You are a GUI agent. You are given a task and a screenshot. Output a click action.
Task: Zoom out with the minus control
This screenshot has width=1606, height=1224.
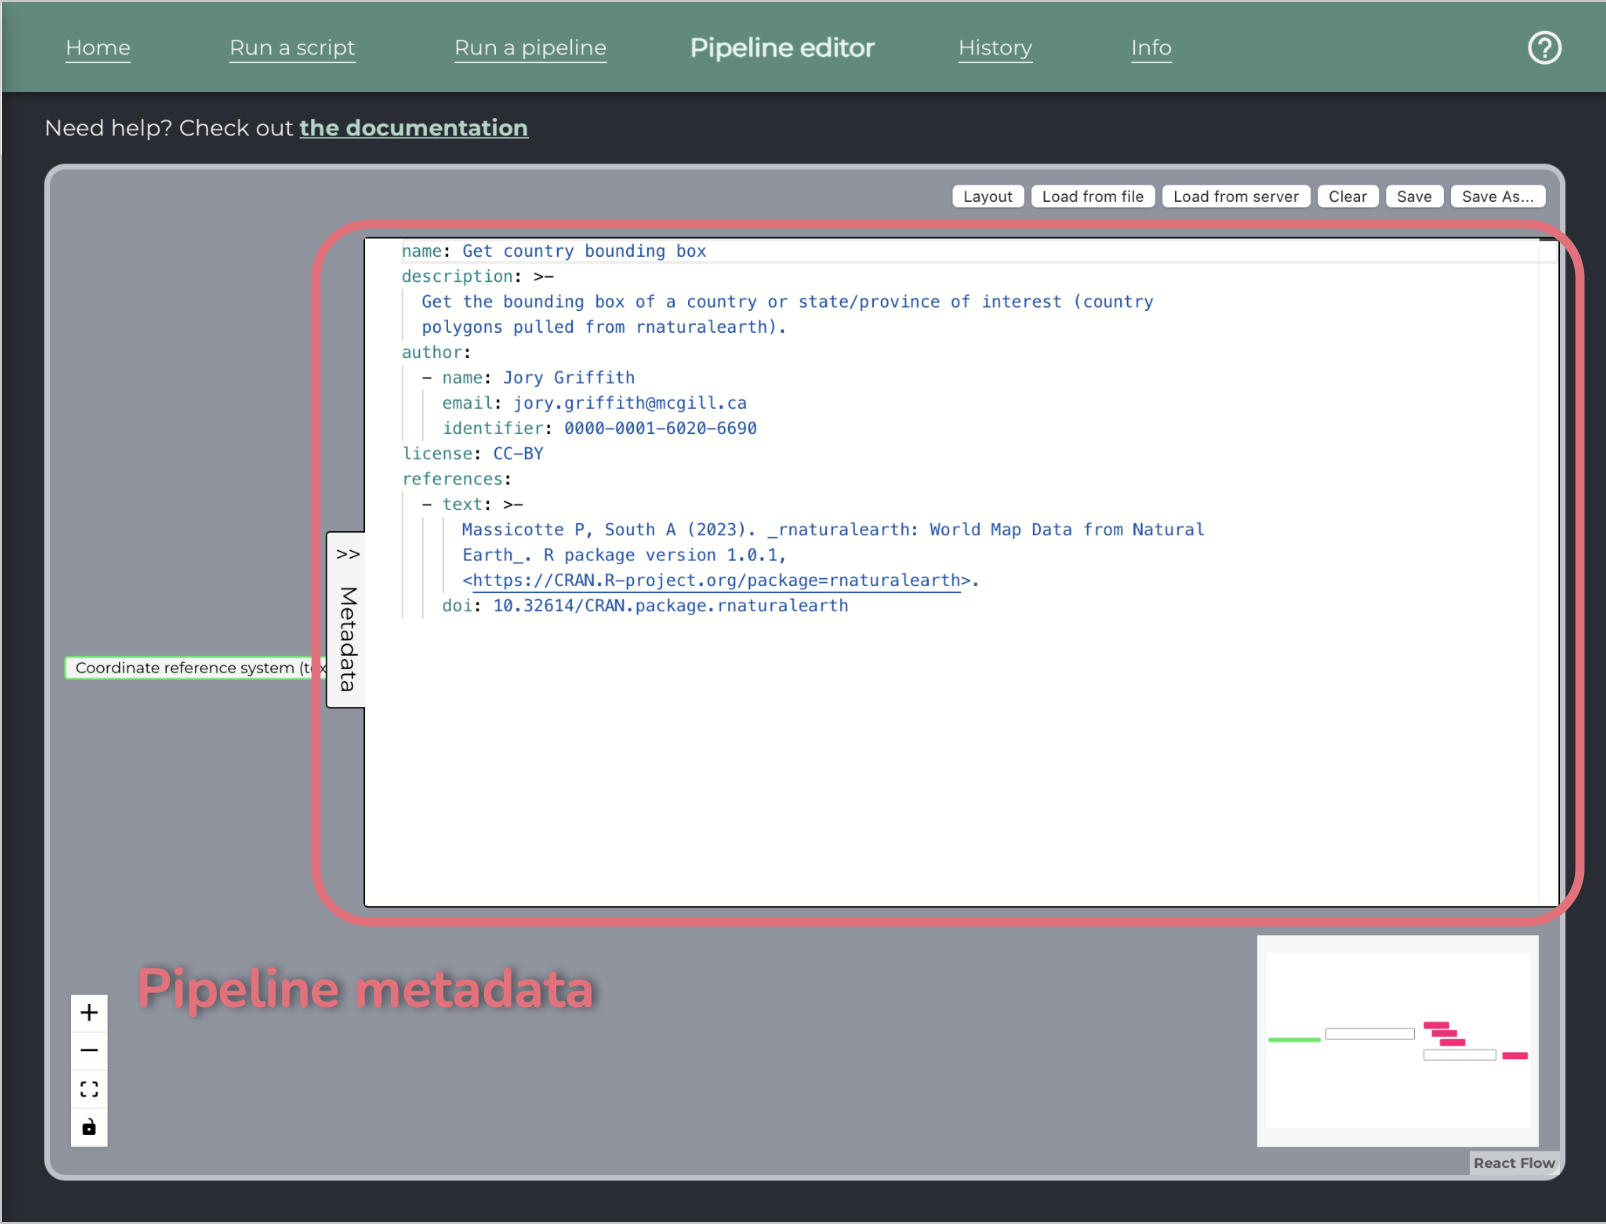click(x=89, y=1051)
